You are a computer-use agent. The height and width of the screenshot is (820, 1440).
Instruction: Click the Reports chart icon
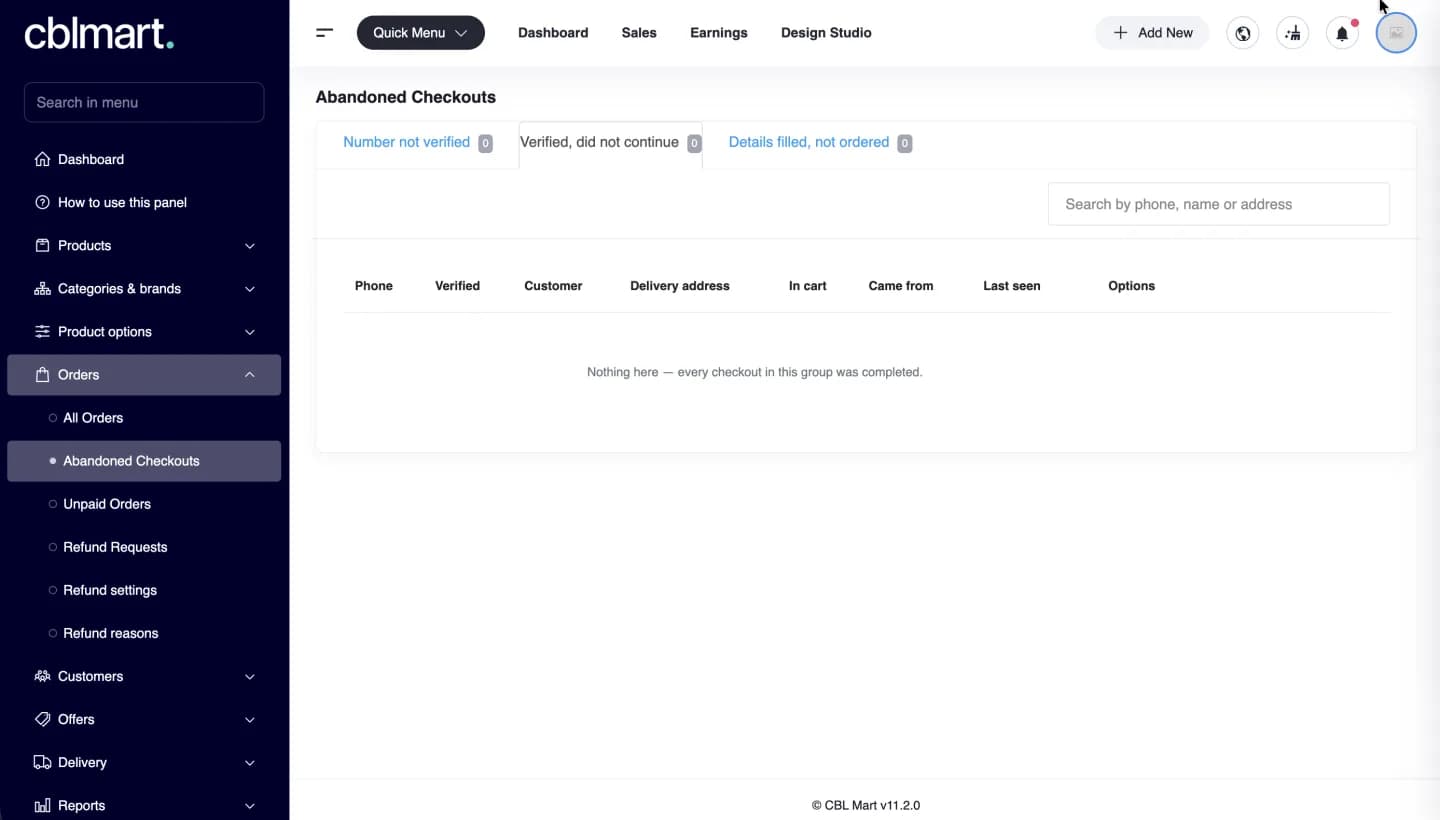[x=42, y=805]
